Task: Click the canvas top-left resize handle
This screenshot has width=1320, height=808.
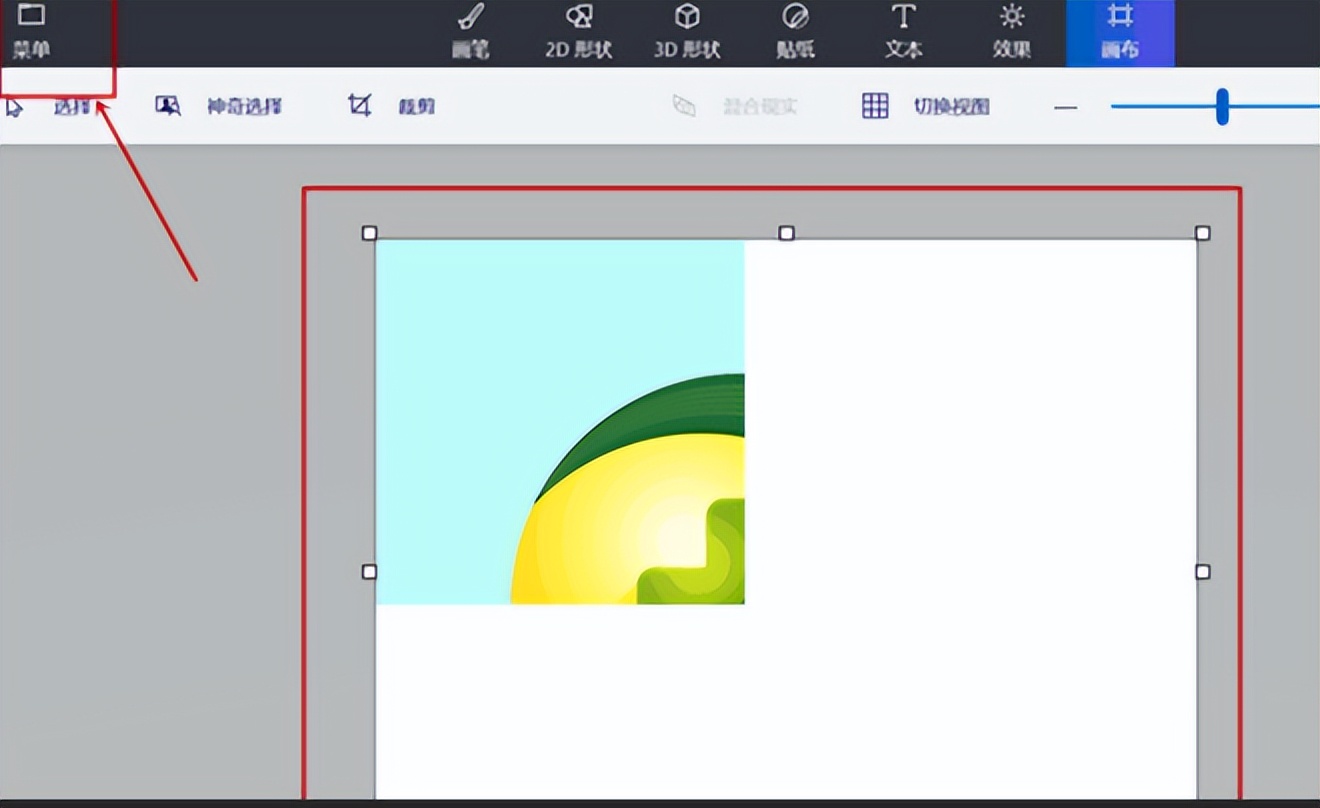Action: tap(369, 233)
